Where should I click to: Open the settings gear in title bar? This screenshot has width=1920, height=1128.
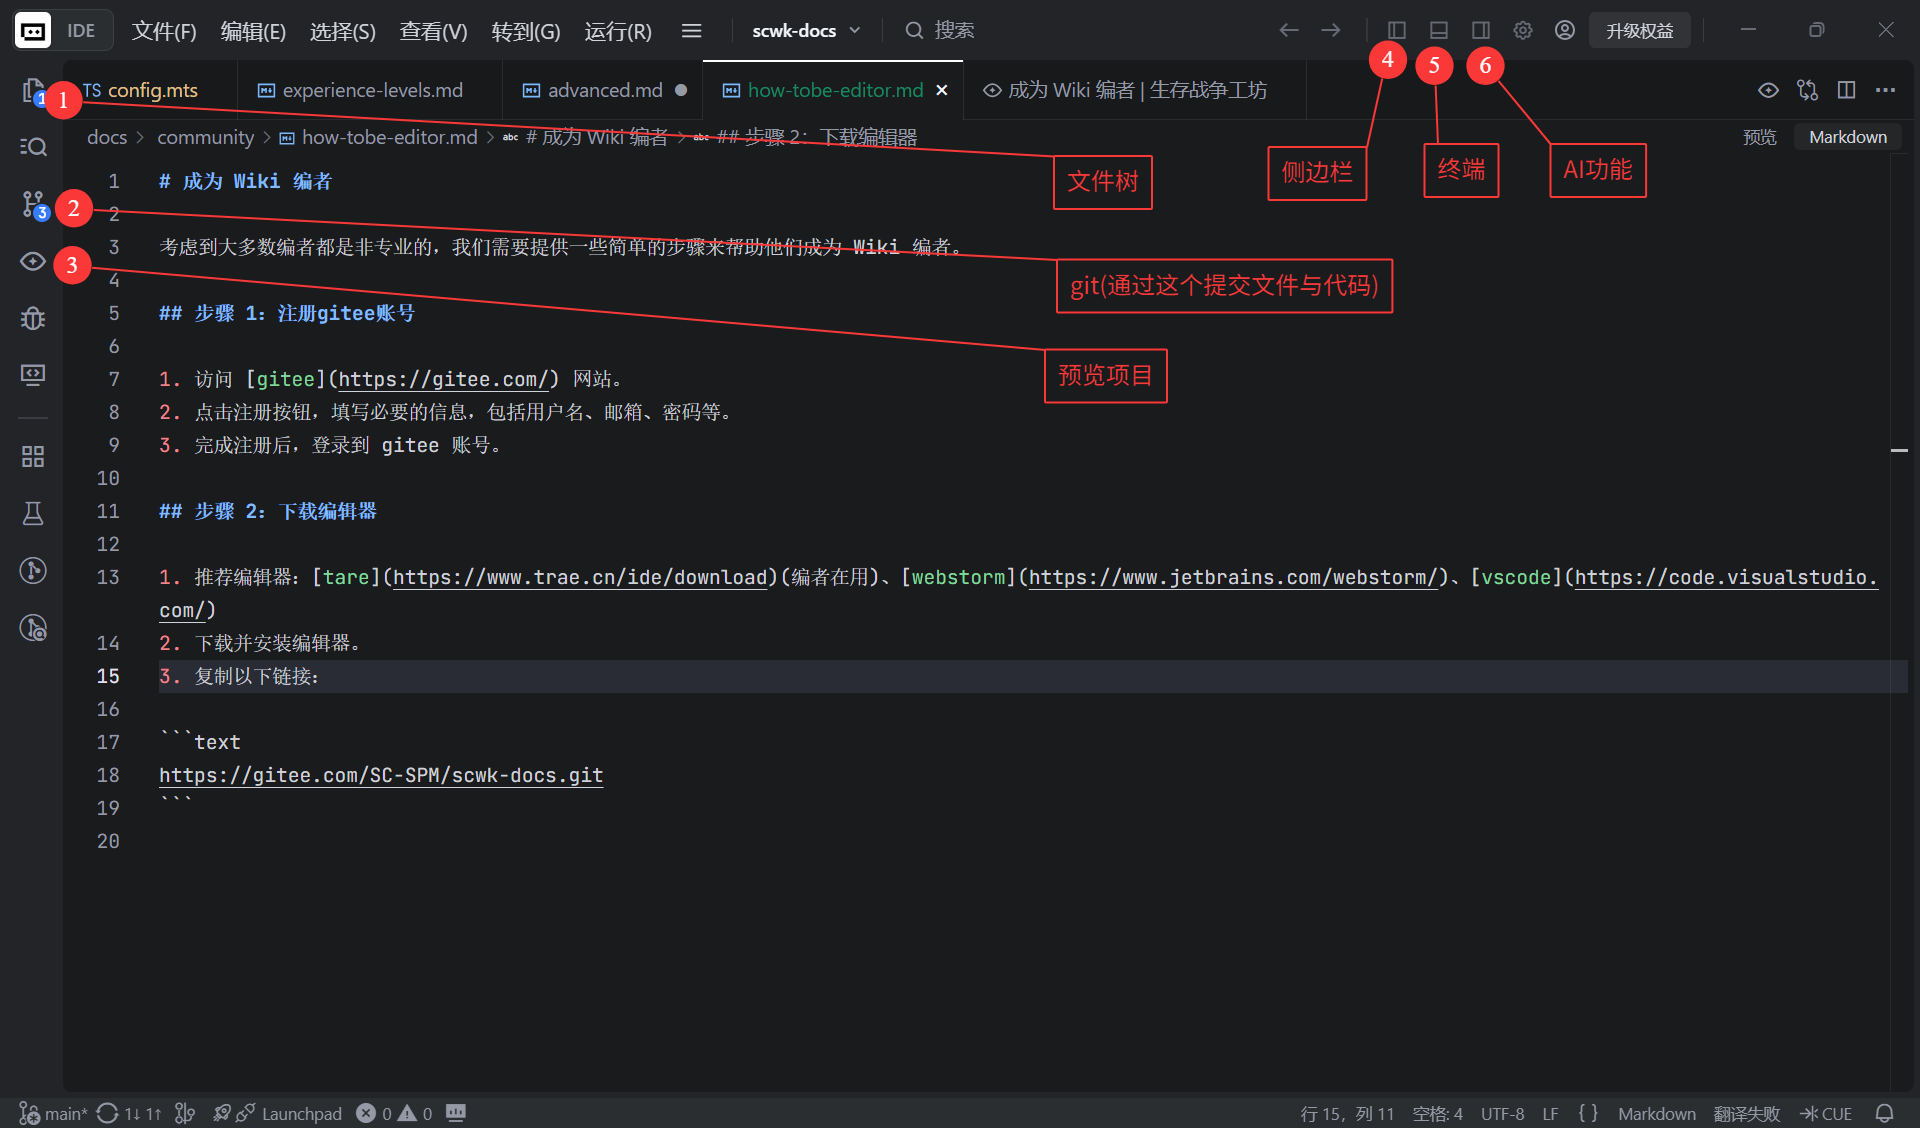coord(1523,30)
